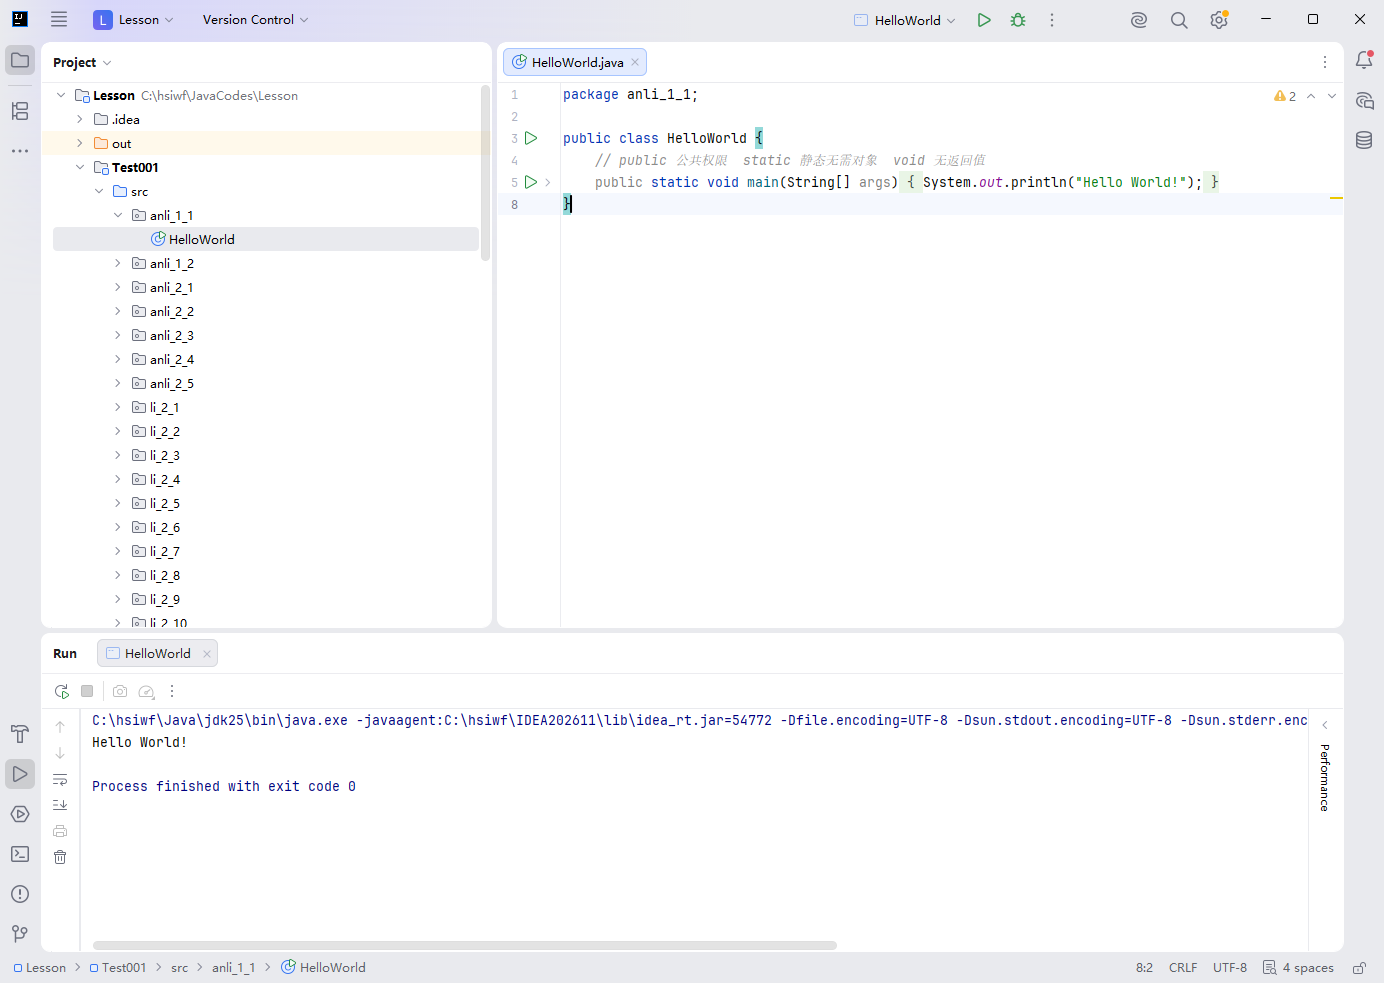Click run gutter icon beside class HelloWorld
This screenshot has width=1384, height=983.
tap(531, 138)
